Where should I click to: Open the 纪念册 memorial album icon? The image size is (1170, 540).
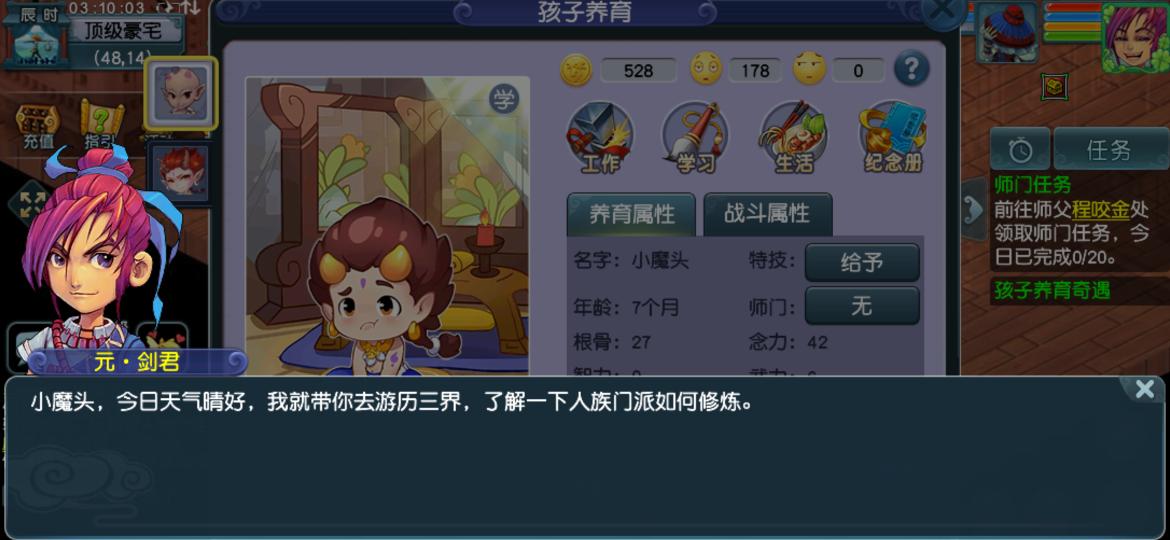(892, 138)
